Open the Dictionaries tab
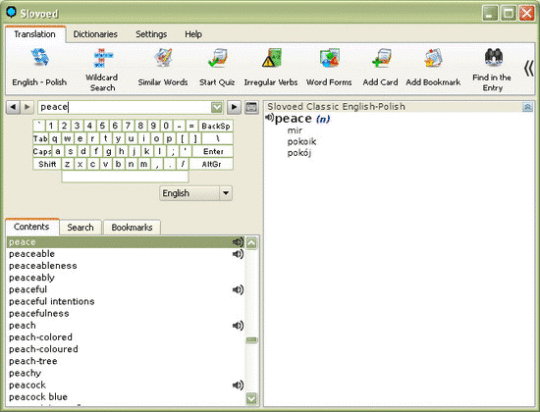Viewport: 540px width, 412px height. (x=95, y=34)
